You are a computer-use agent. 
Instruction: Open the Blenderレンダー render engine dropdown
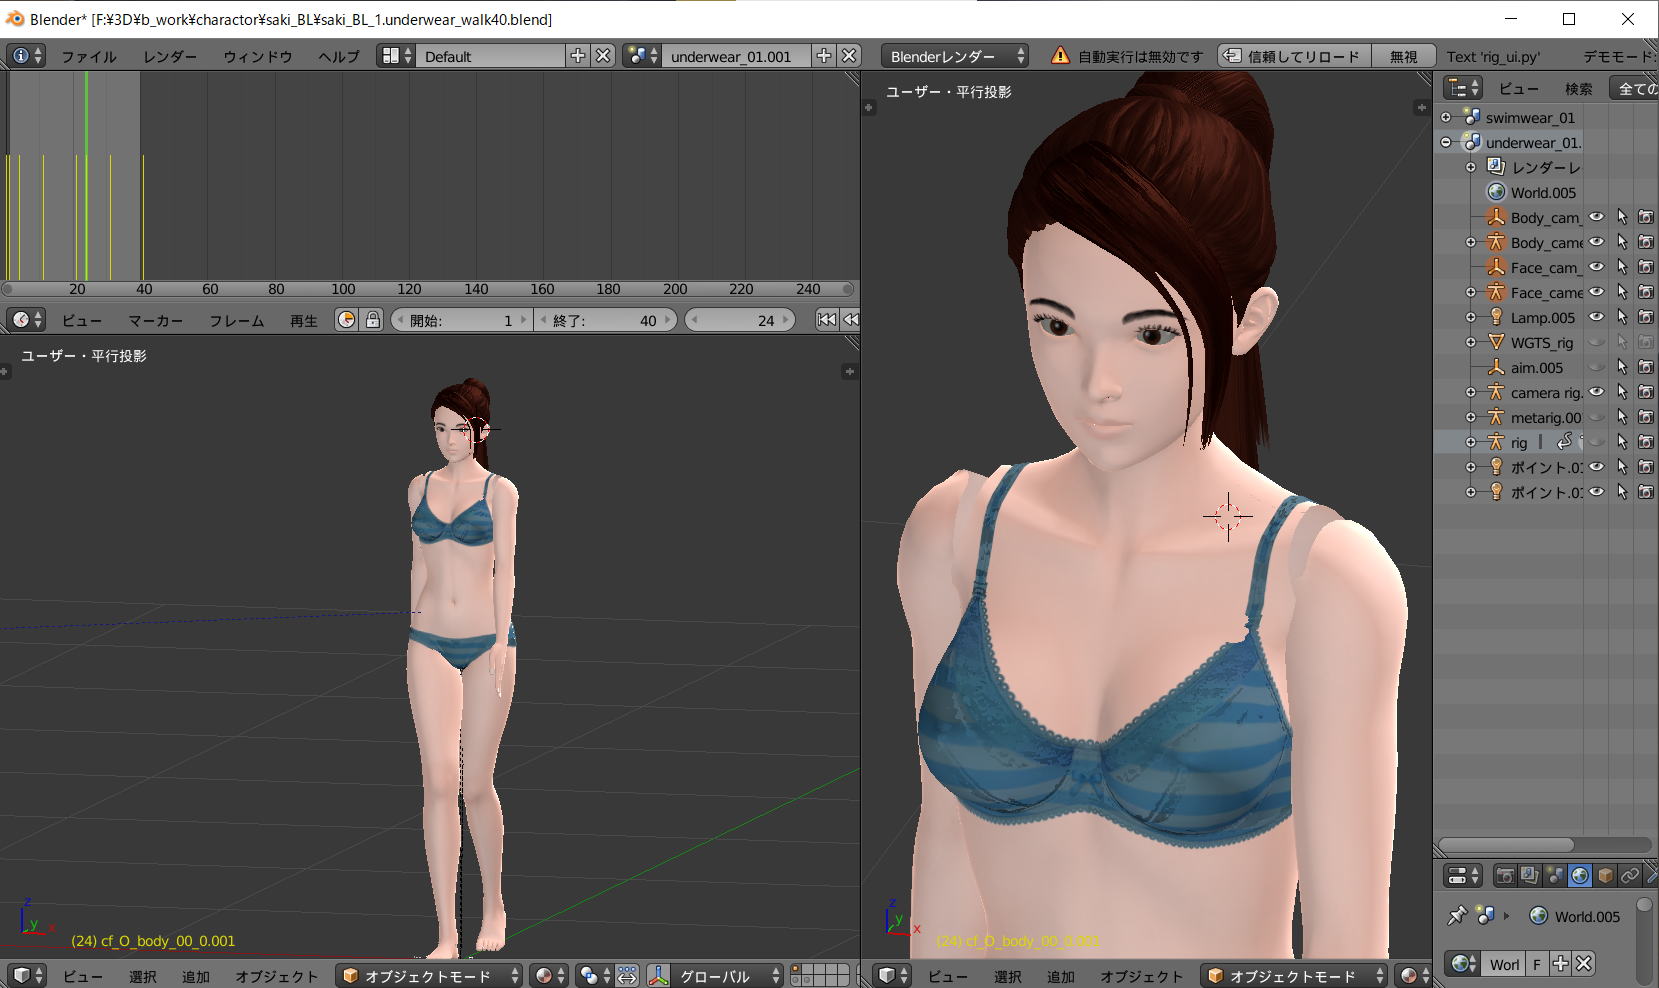click(x=955, y=56)
